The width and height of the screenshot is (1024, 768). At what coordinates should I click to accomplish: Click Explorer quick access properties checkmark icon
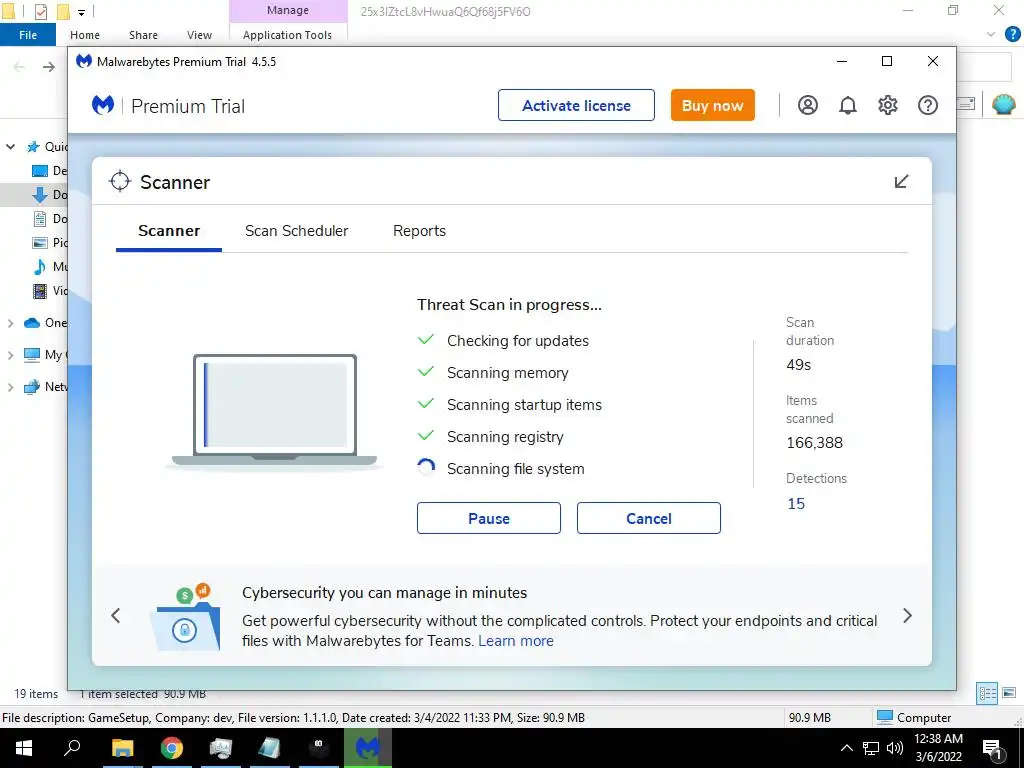[x=40, y=11]
